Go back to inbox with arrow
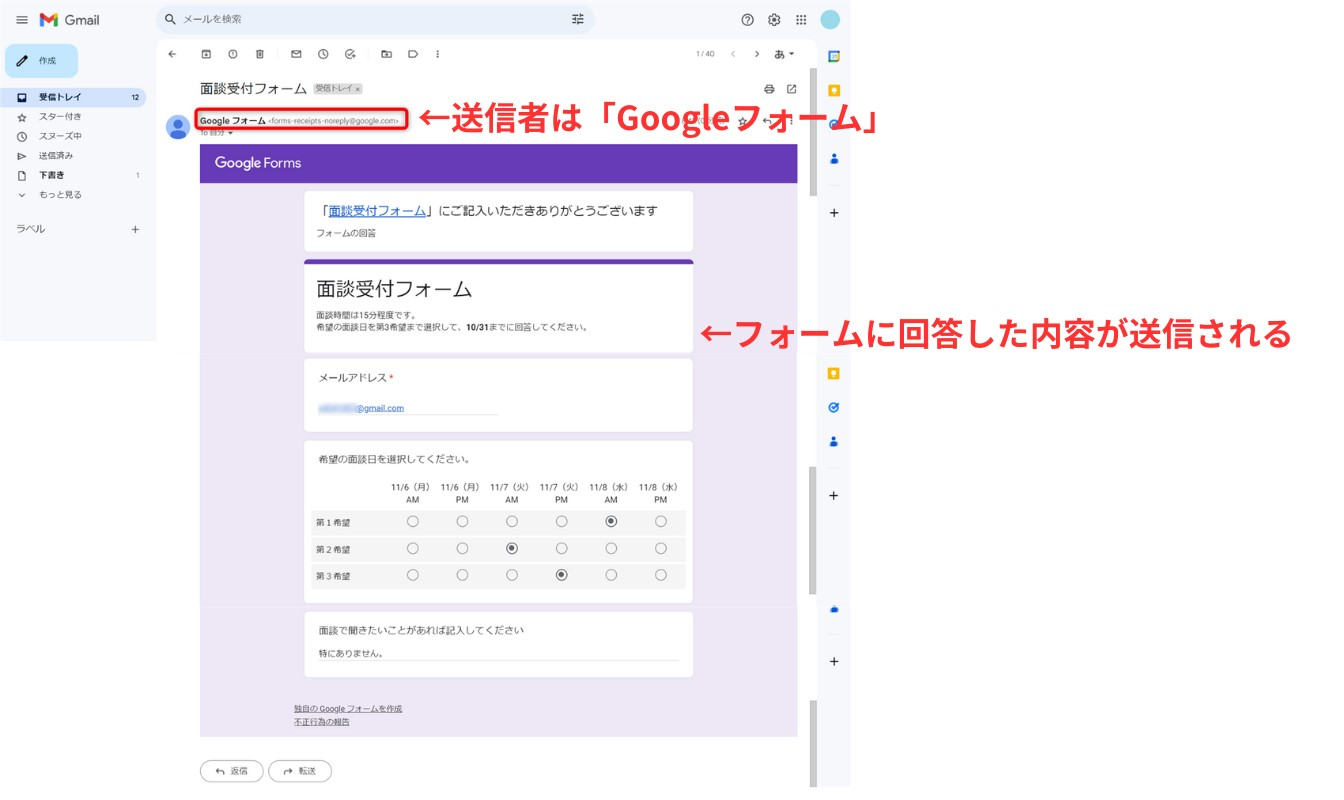Viewport: 1344px width, 800px height. [x=172, y=54]
